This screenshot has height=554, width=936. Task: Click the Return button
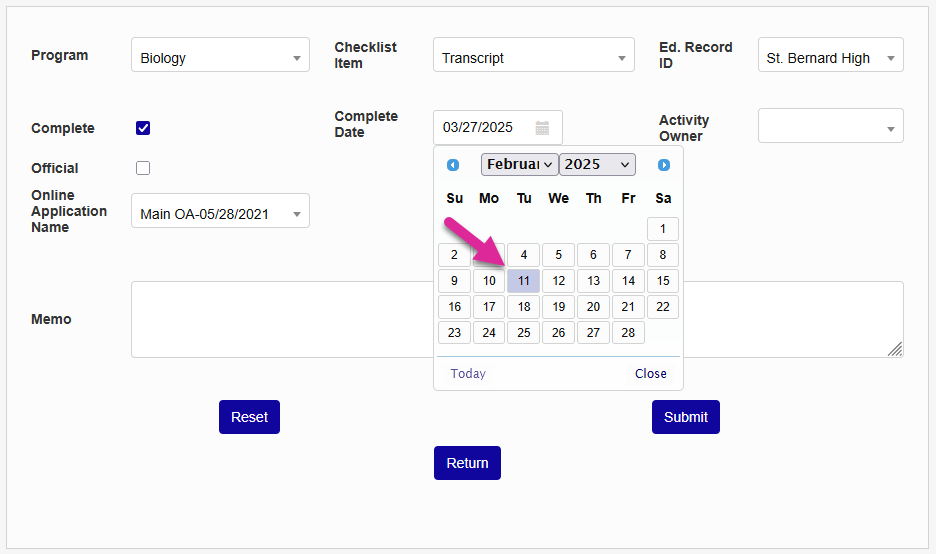[x=467, y=463]
